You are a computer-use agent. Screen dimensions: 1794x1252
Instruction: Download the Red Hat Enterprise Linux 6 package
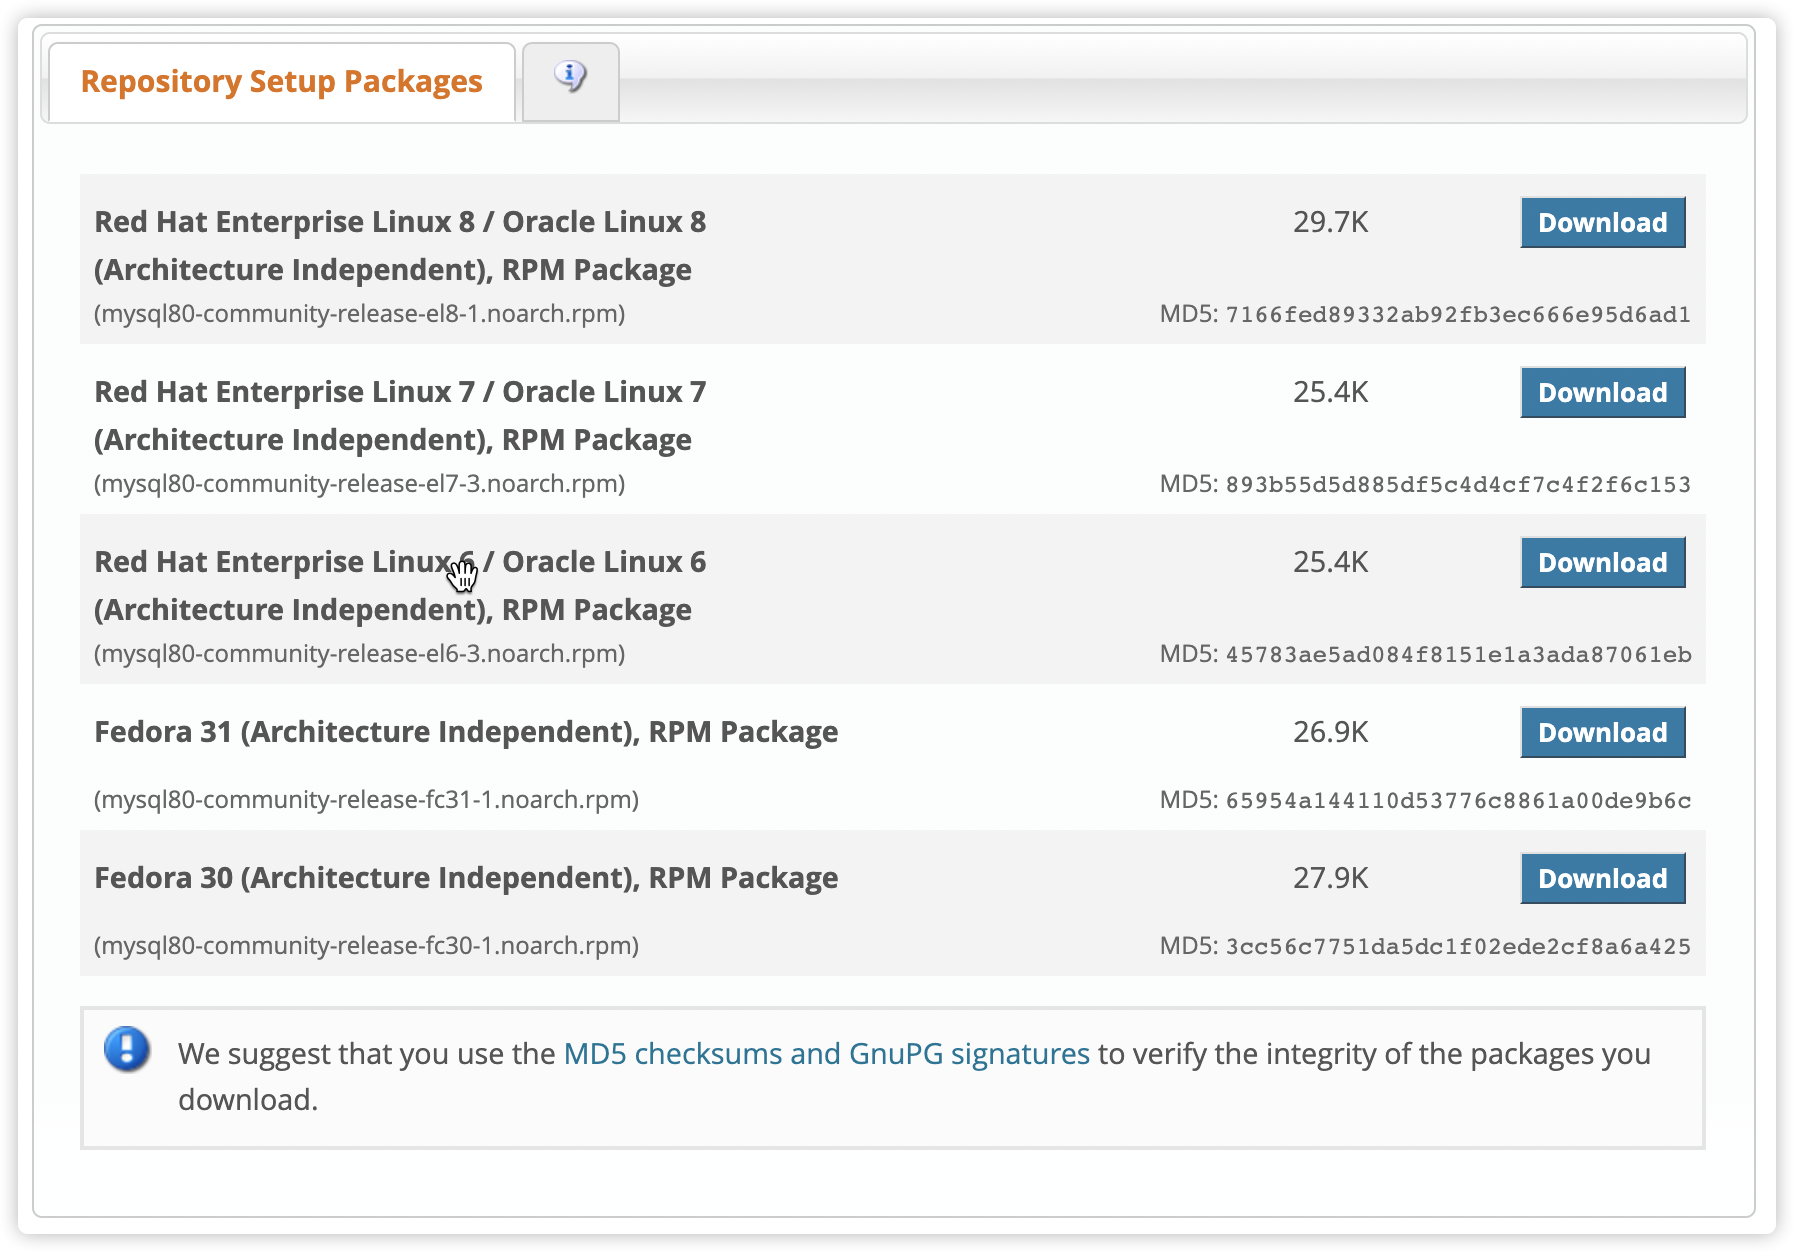[1602, 562]
